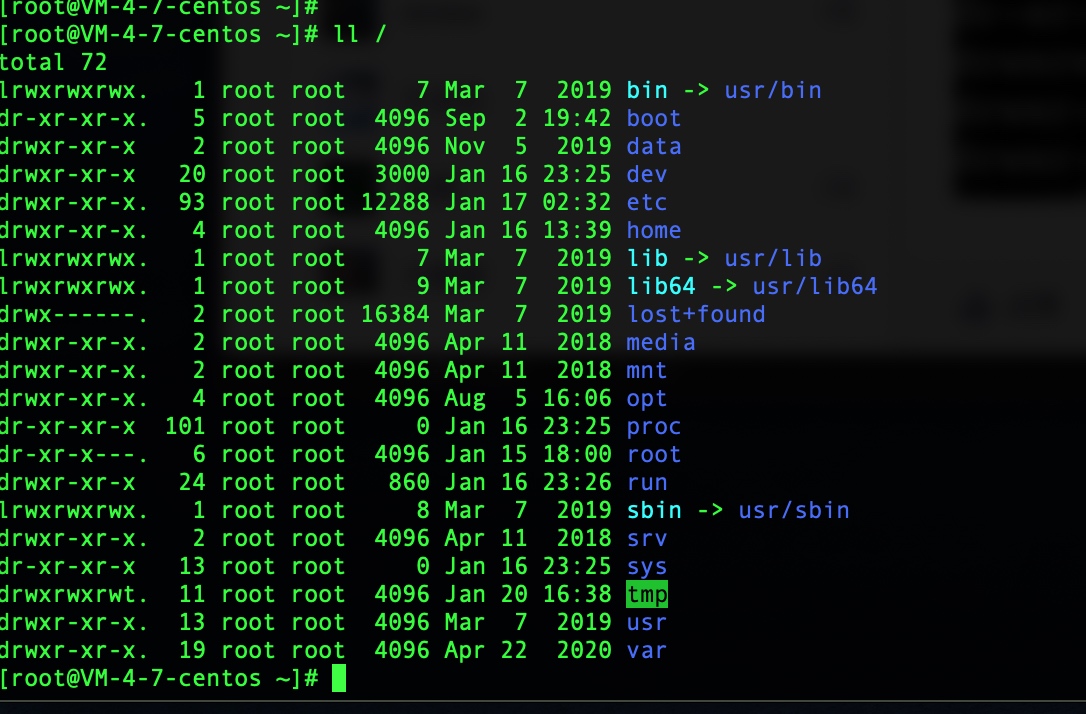The width and height of the screenshot is (1086, 714).
Task: Click the 'media' directory name
Action: (661, 342)
